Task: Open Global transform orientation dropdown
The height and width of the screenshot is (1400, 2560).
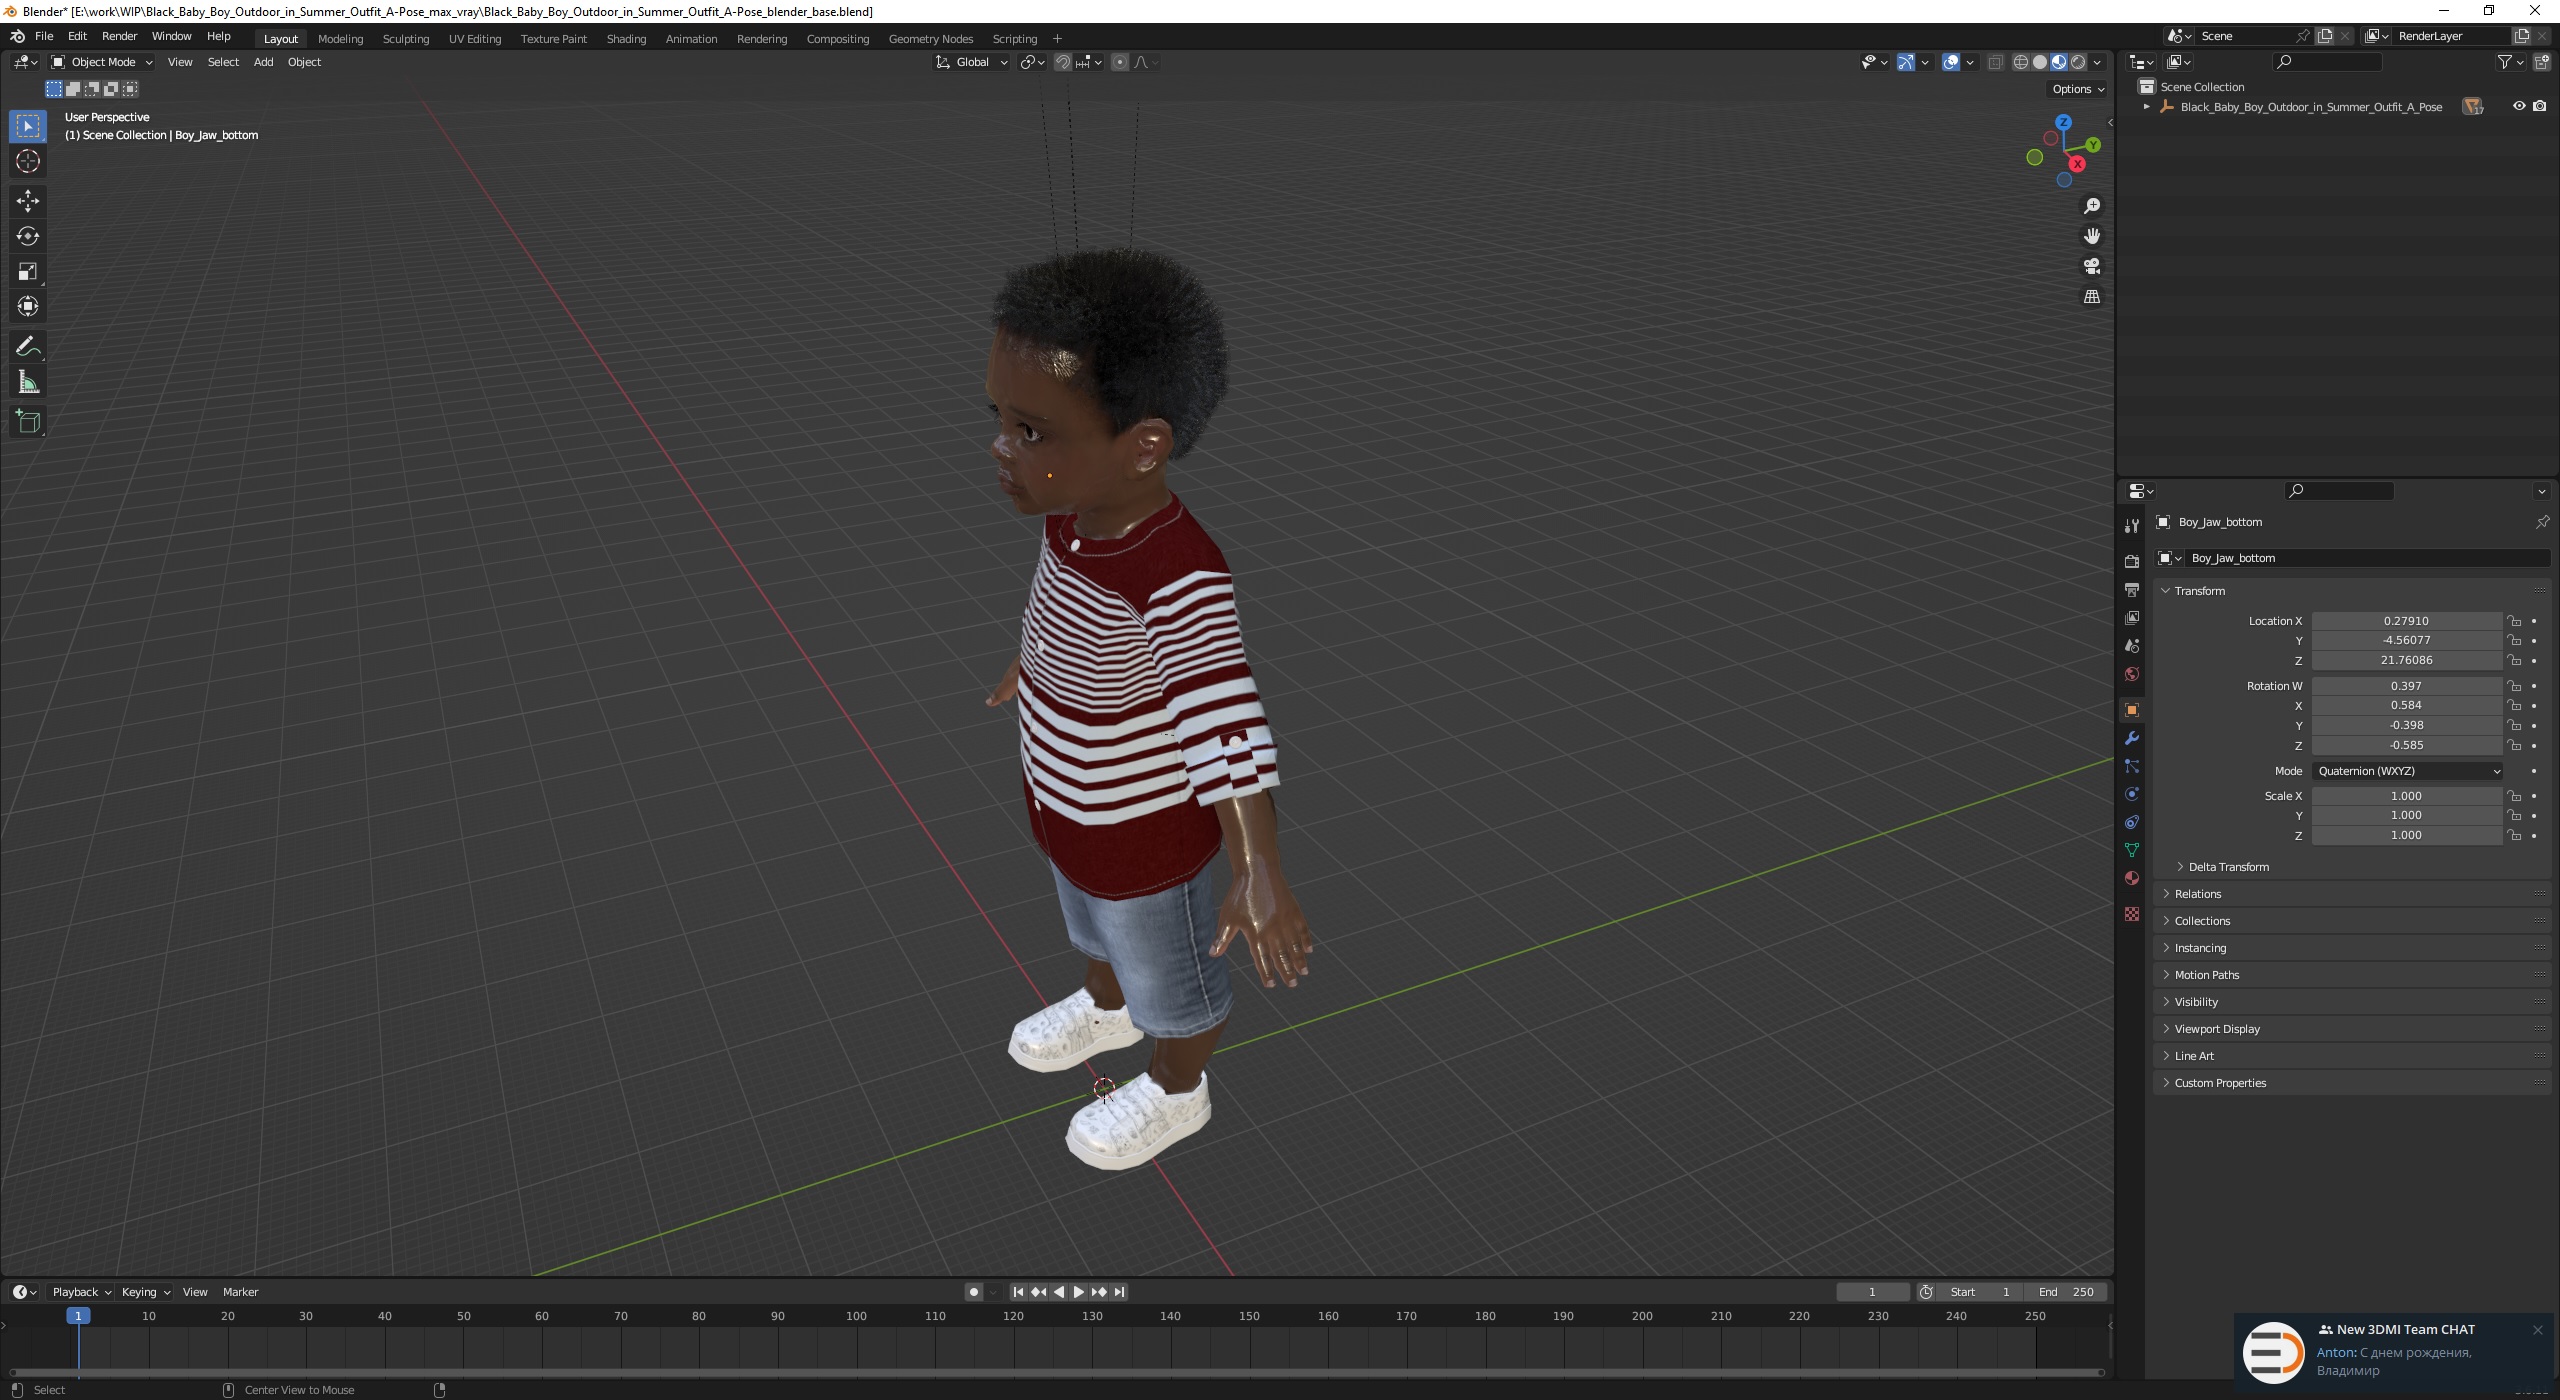Action: pos(972,62)
